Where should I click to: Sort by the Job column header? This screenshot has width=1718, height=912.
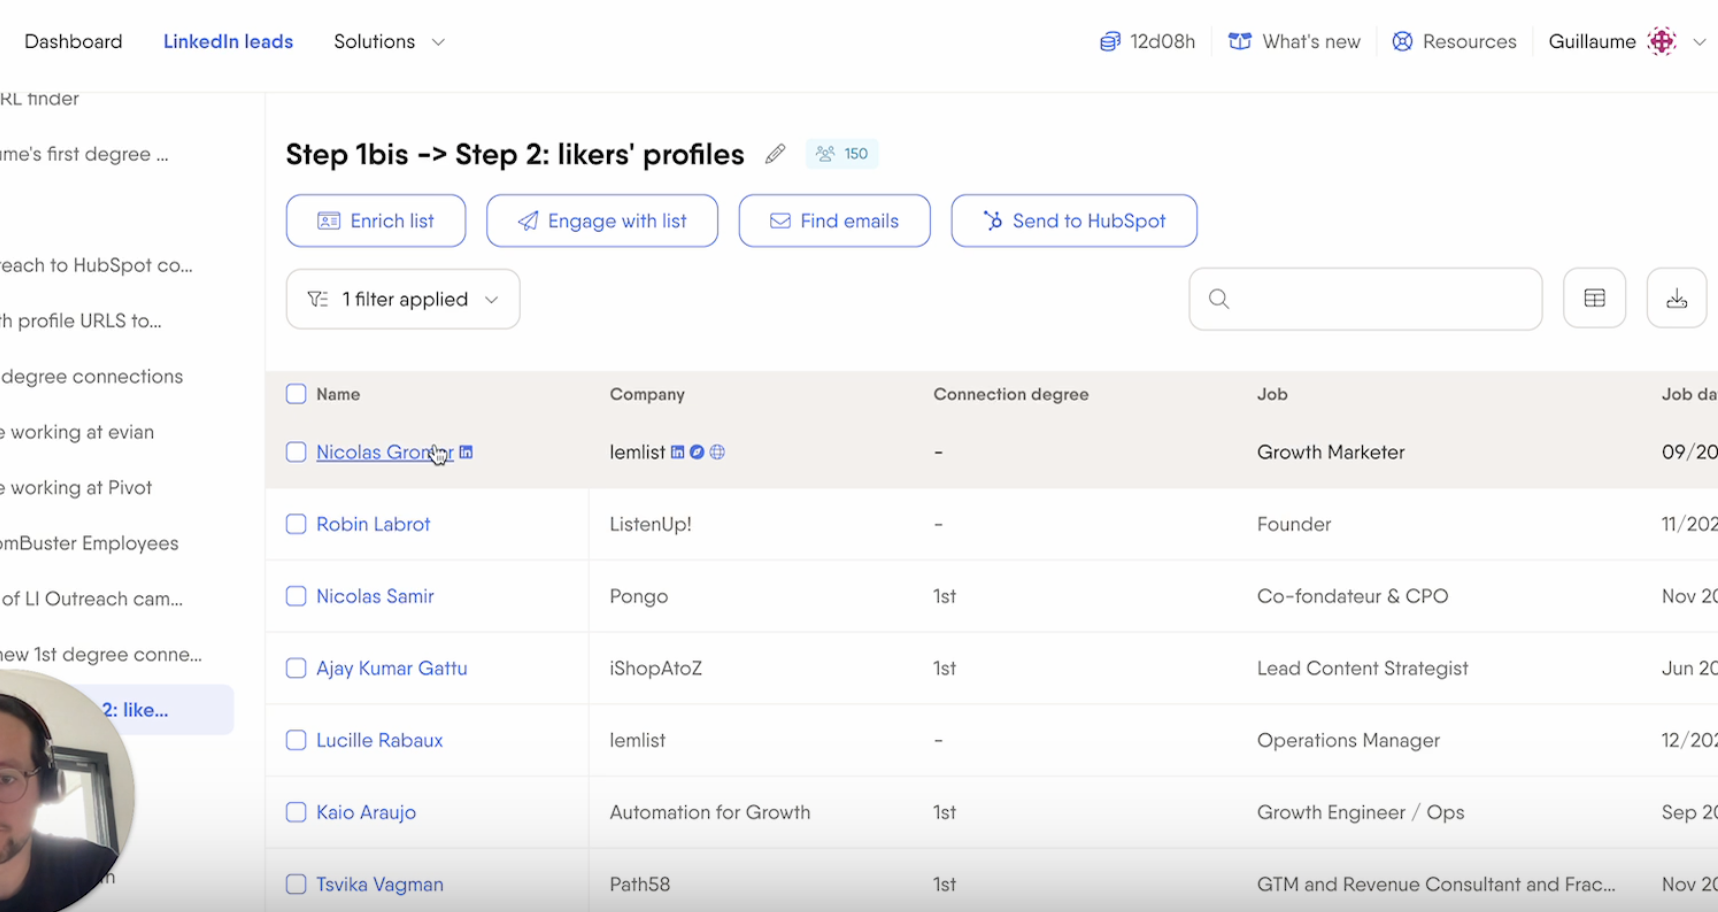coord(1272,394)
